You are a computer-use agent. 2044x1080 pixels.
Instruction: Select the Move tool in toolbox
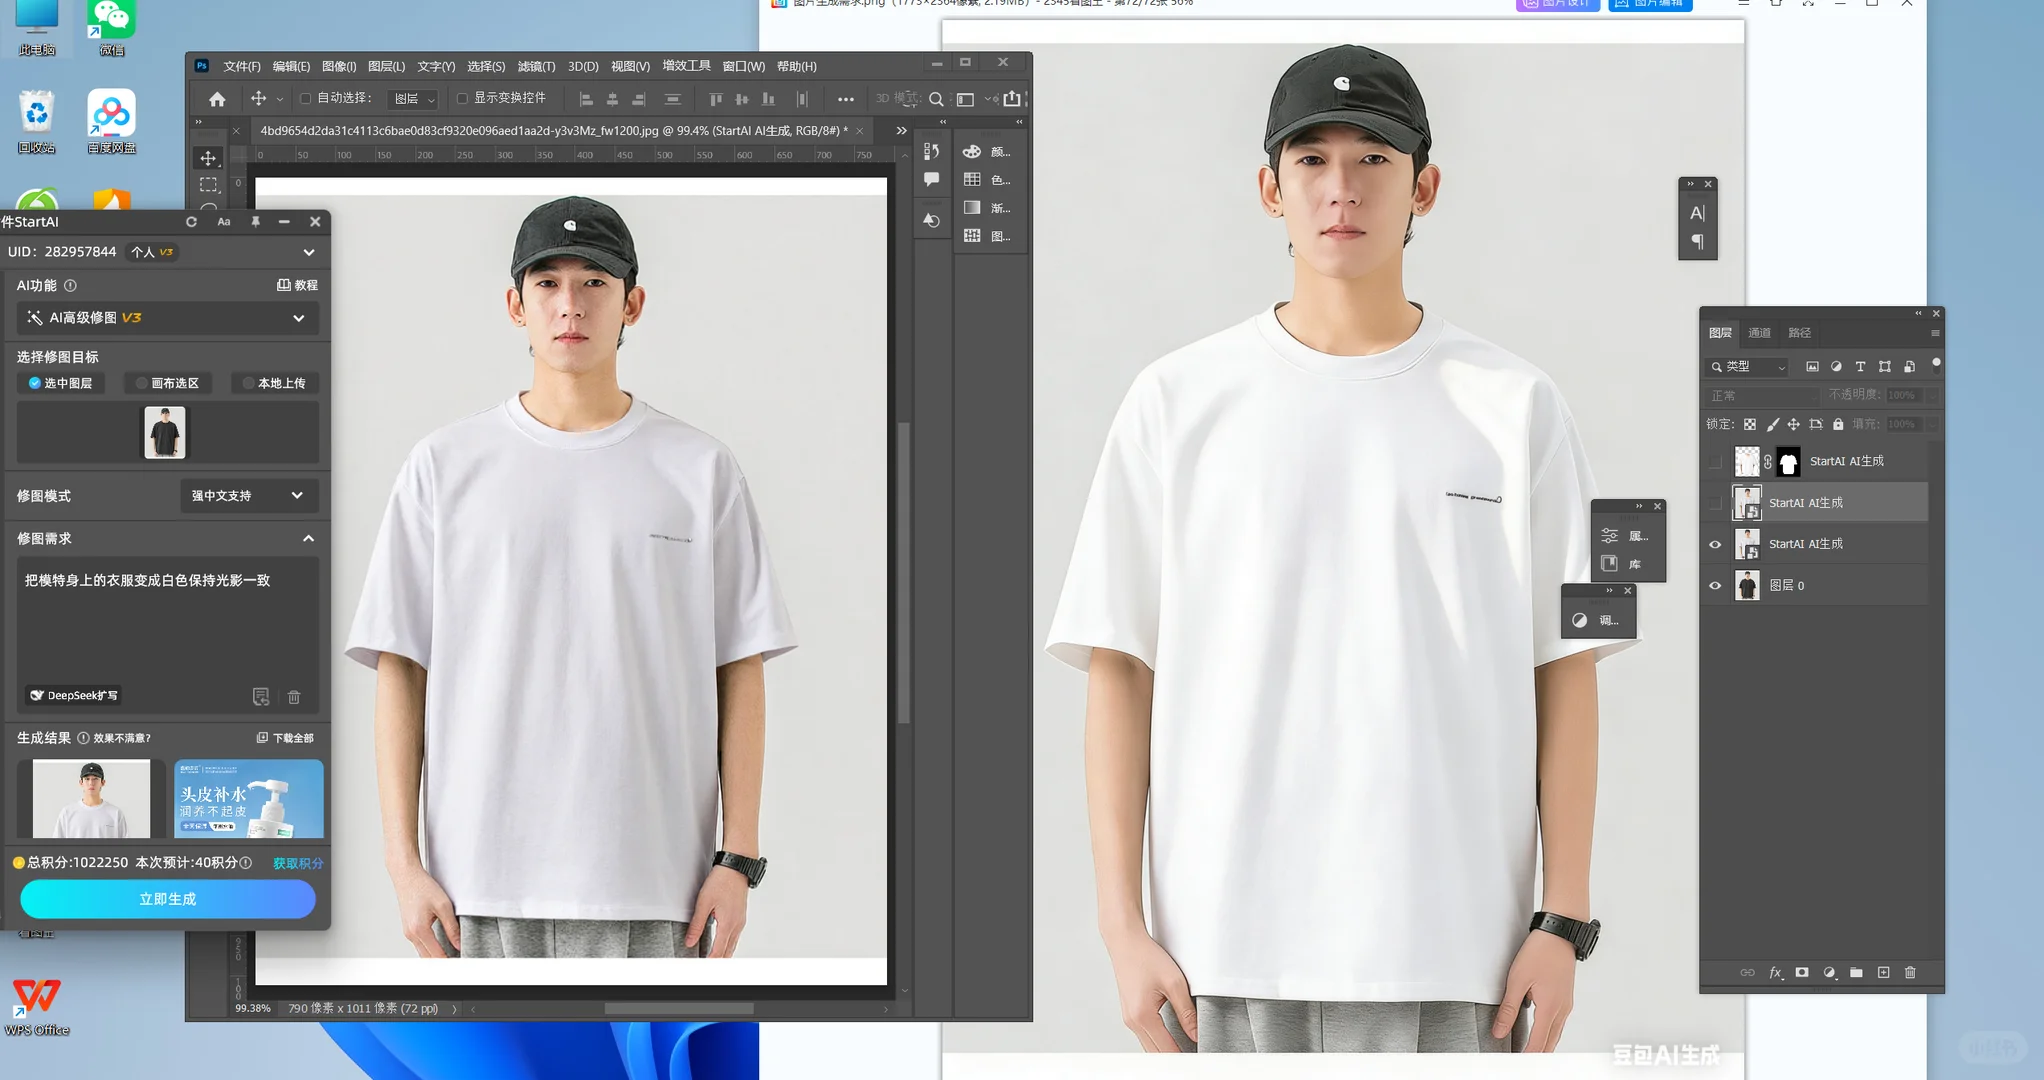(208, 158)
